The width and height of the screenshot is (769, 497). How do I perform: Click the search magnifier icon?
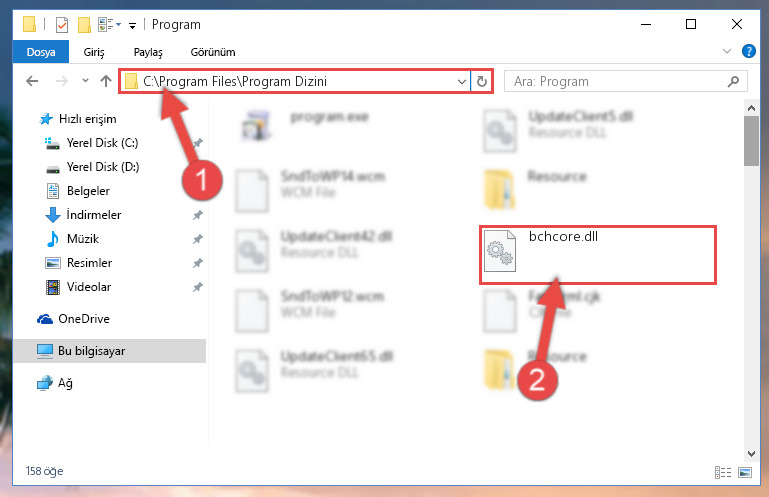tap(733, 81)
